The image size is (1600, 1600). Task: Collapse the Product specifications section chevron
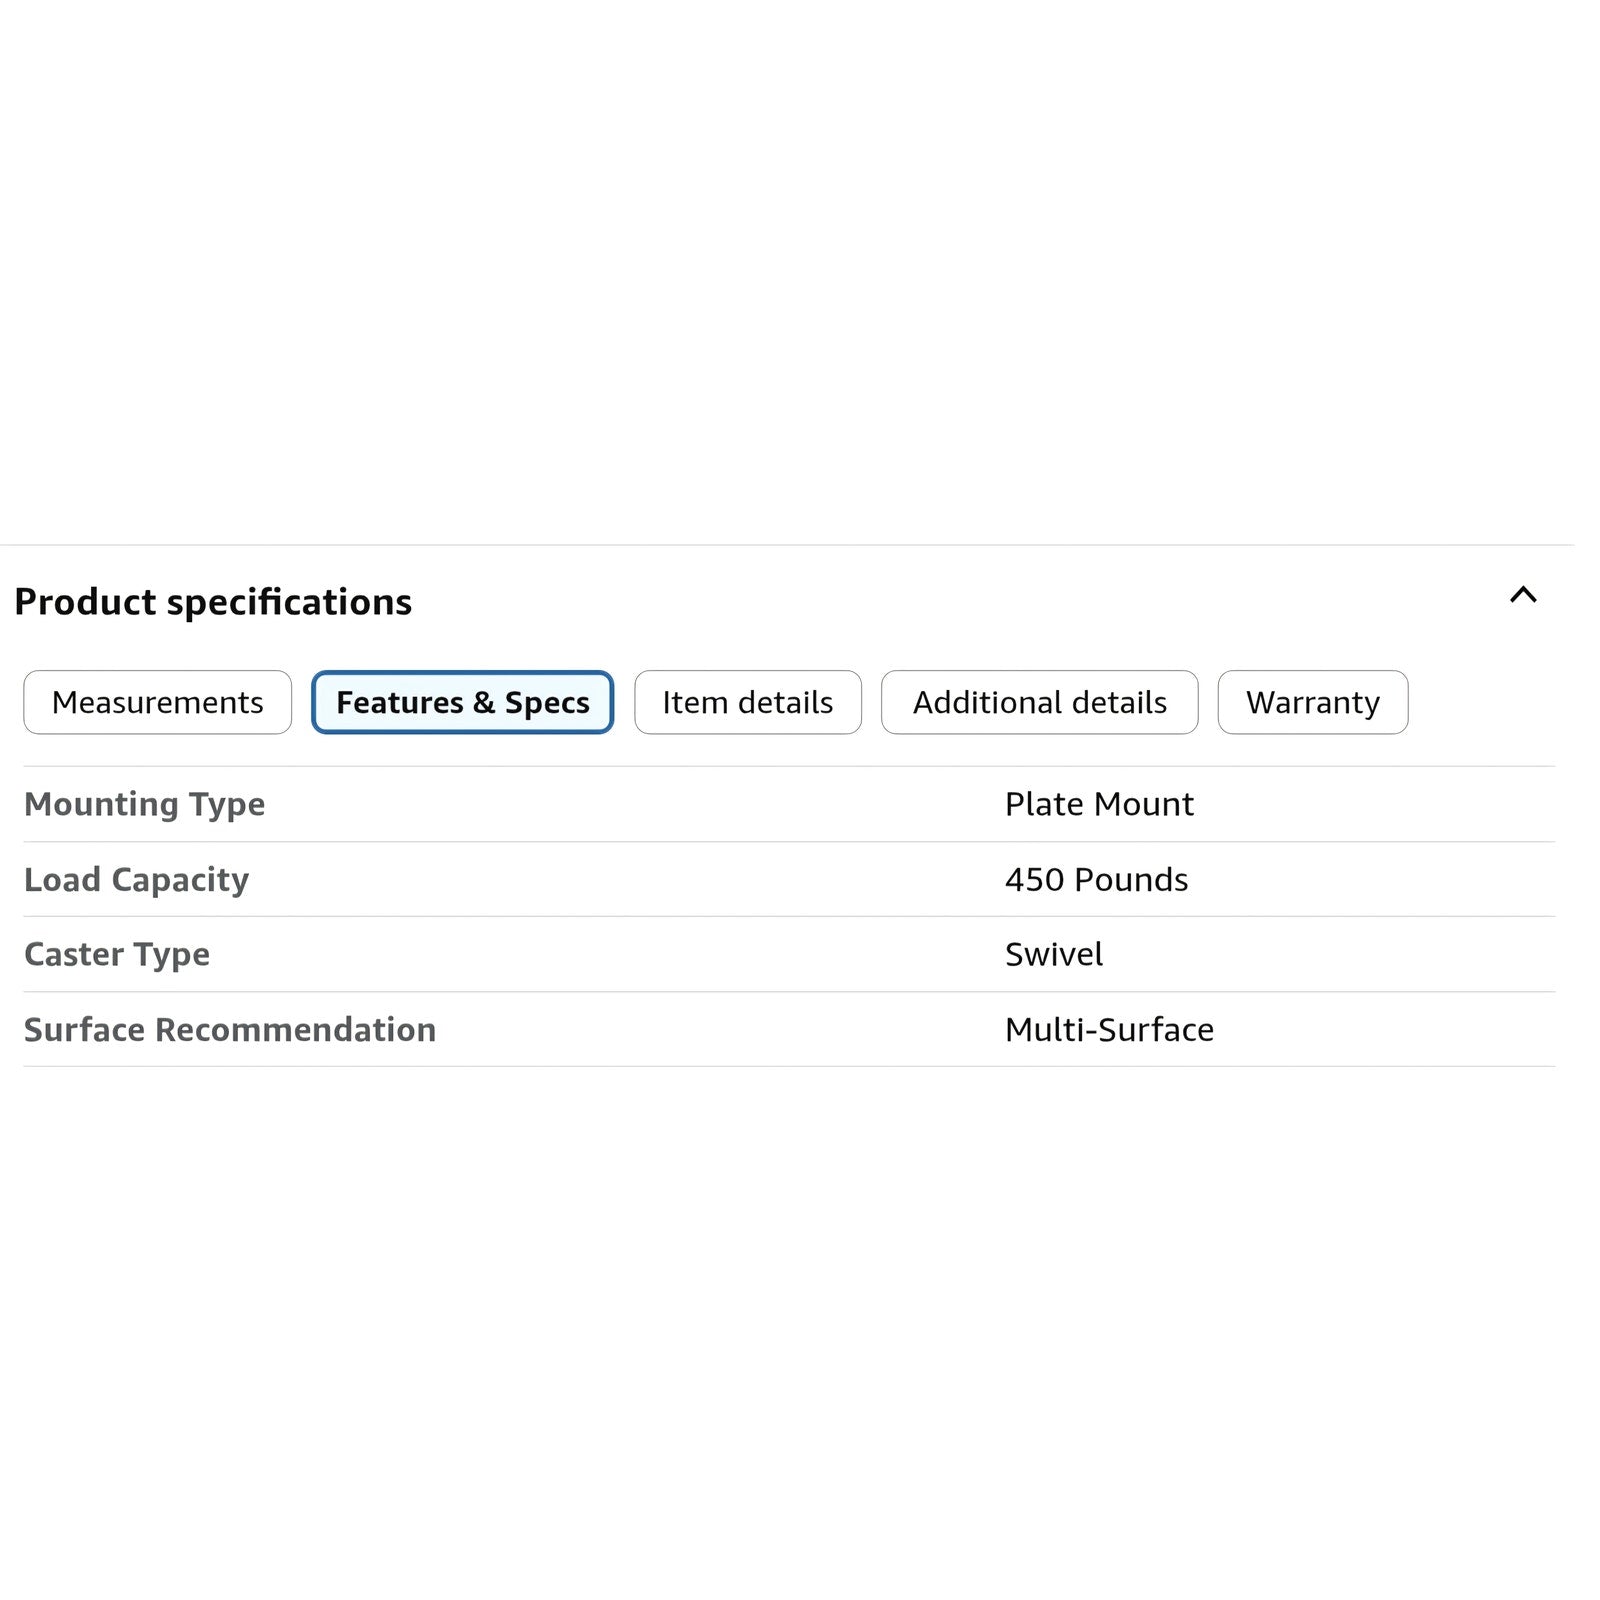click(x=1523, y=595)
